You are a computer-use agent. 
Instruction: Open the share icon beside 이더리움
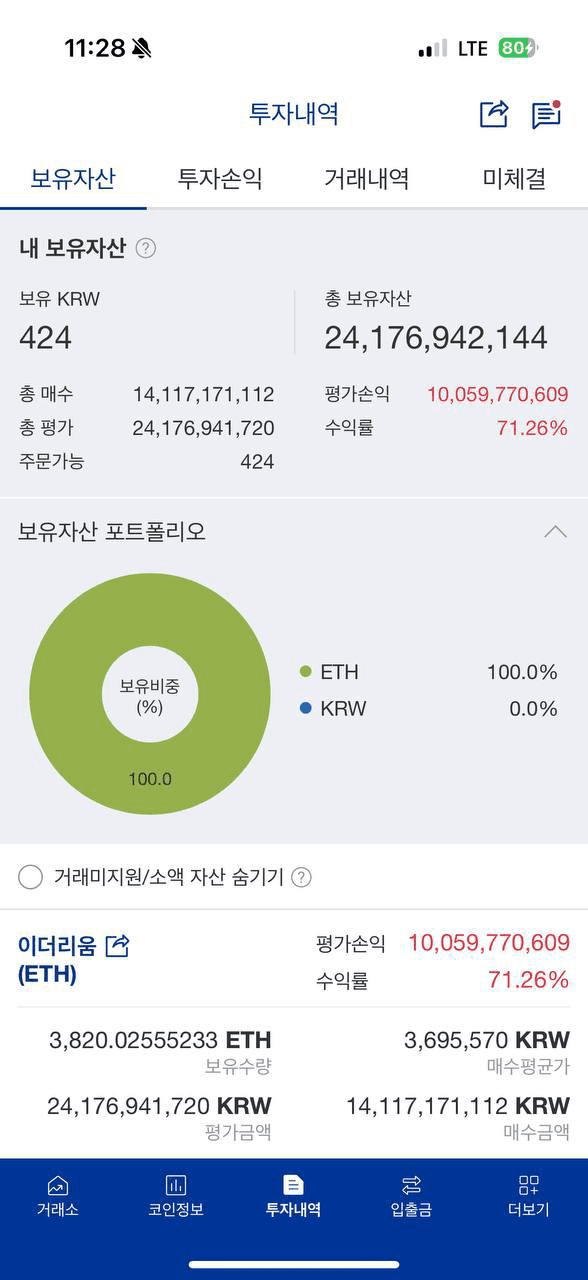pyautogui.click(x=117, y=945)
